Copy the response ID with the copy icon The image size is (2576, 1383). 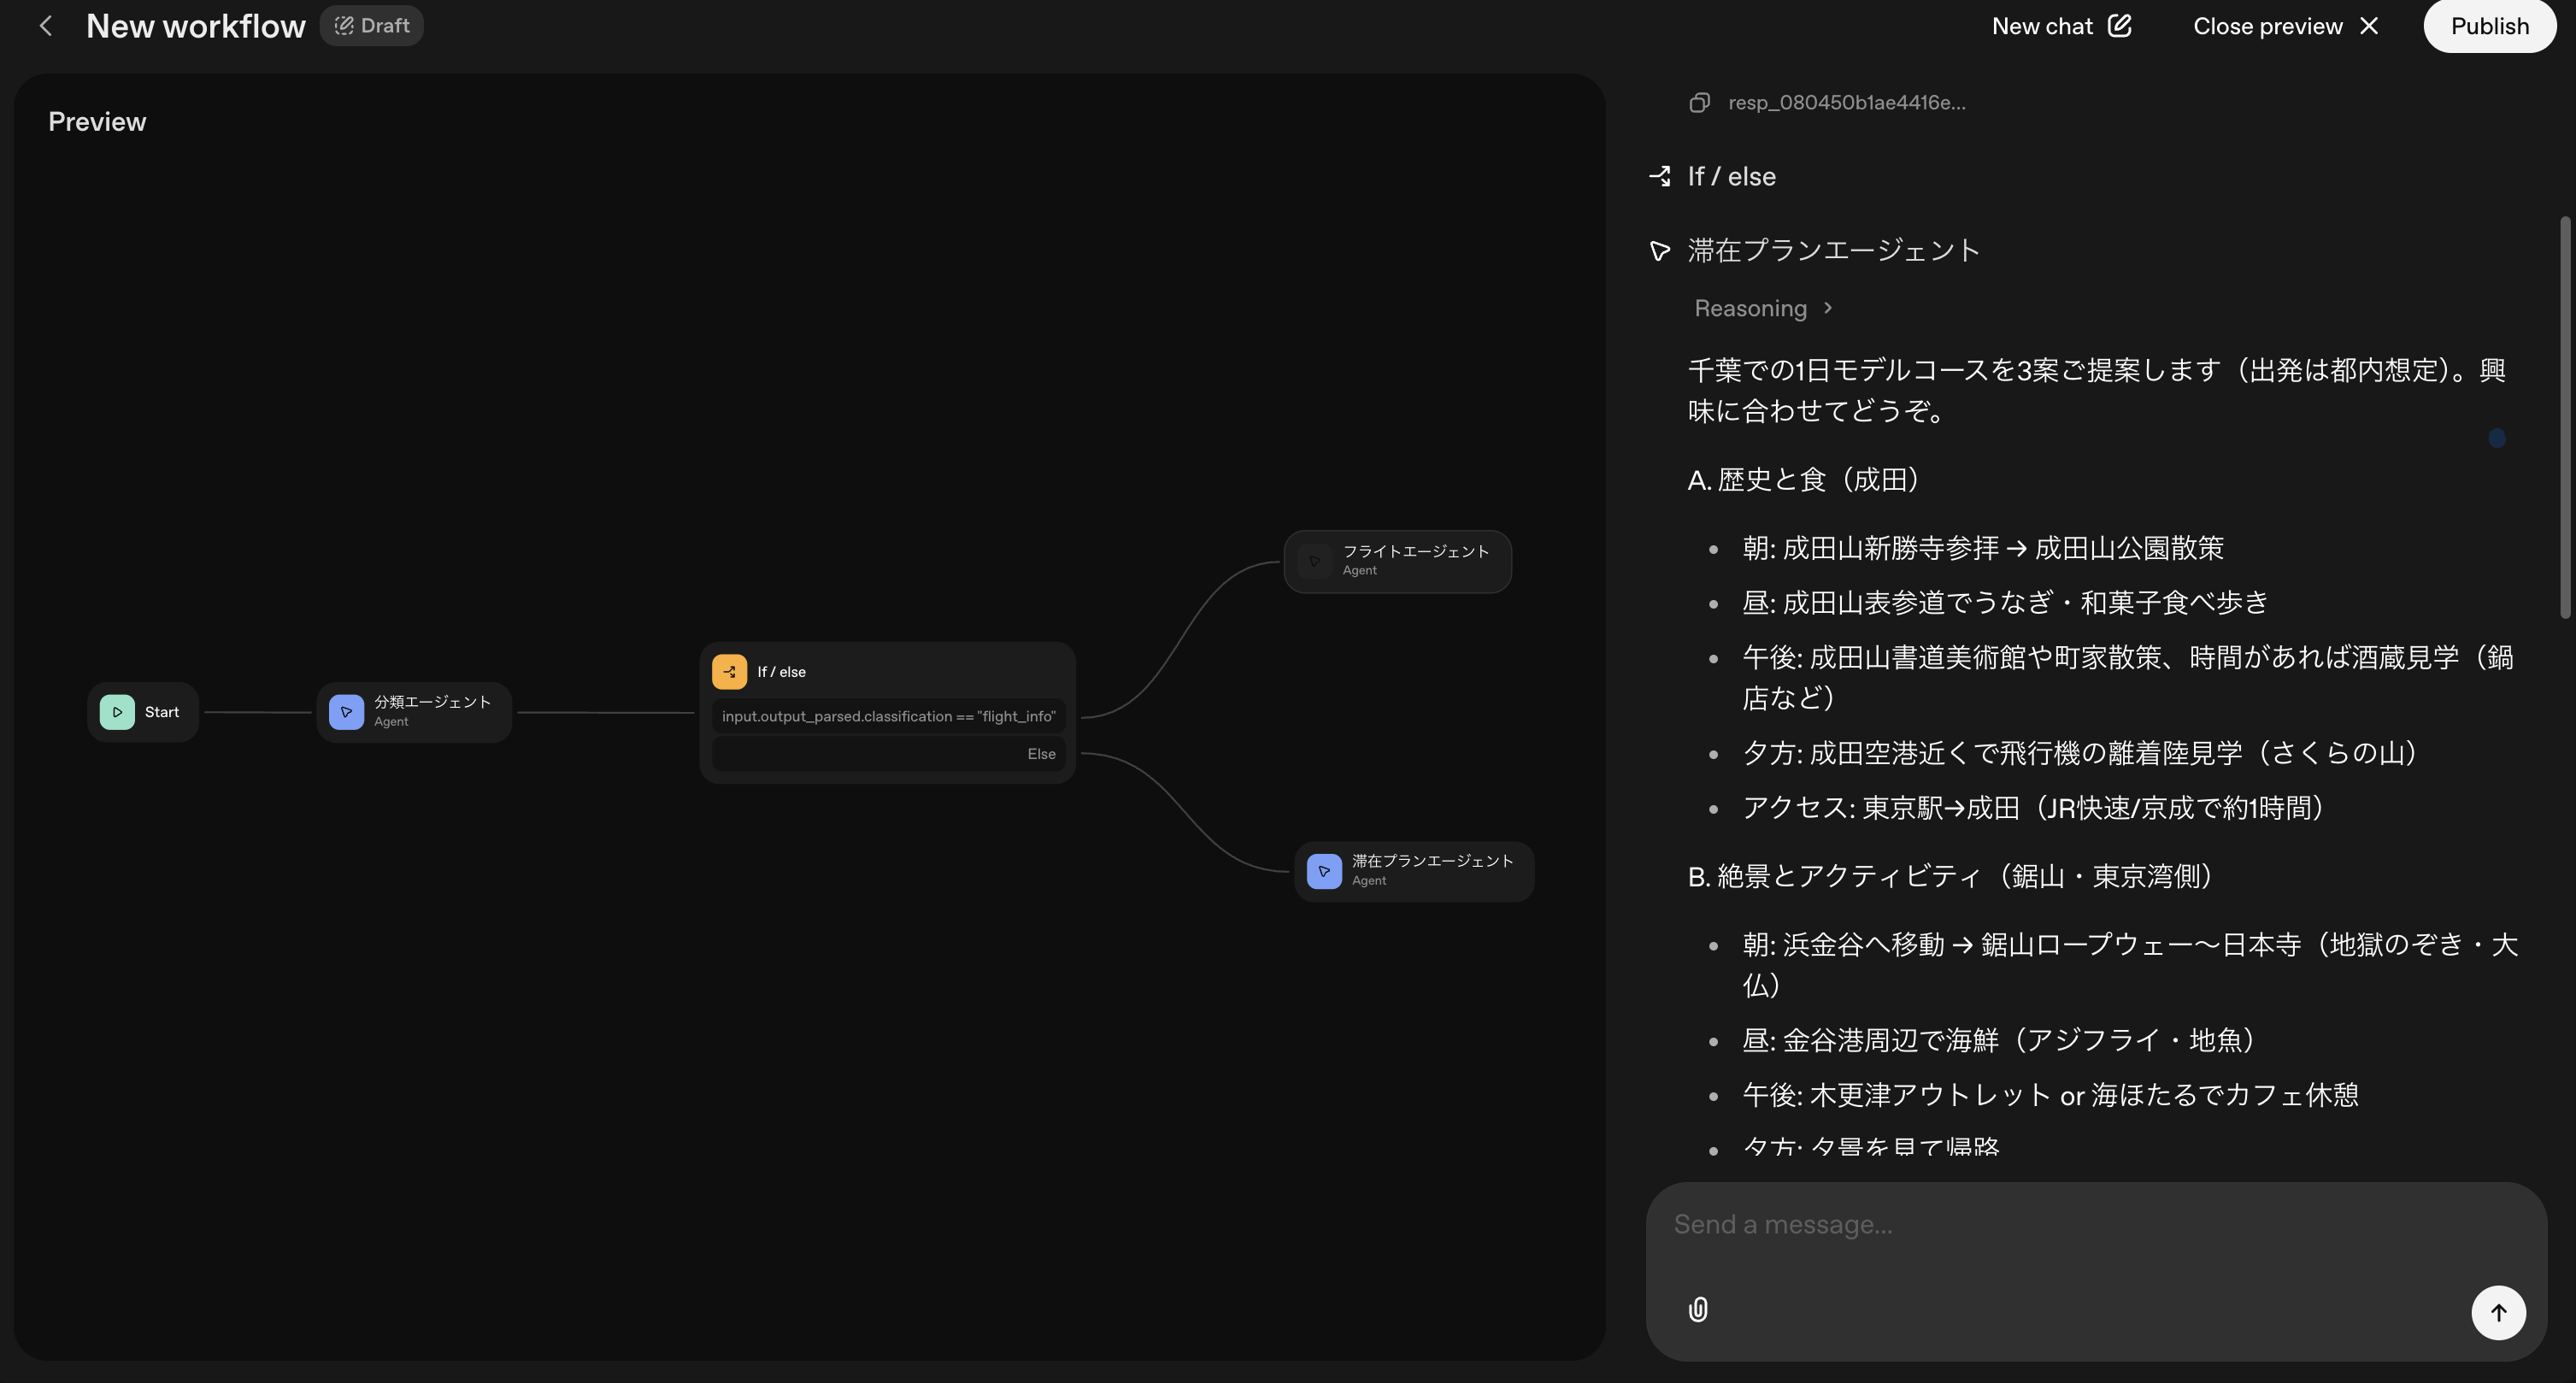click(x=1698, y=102)
